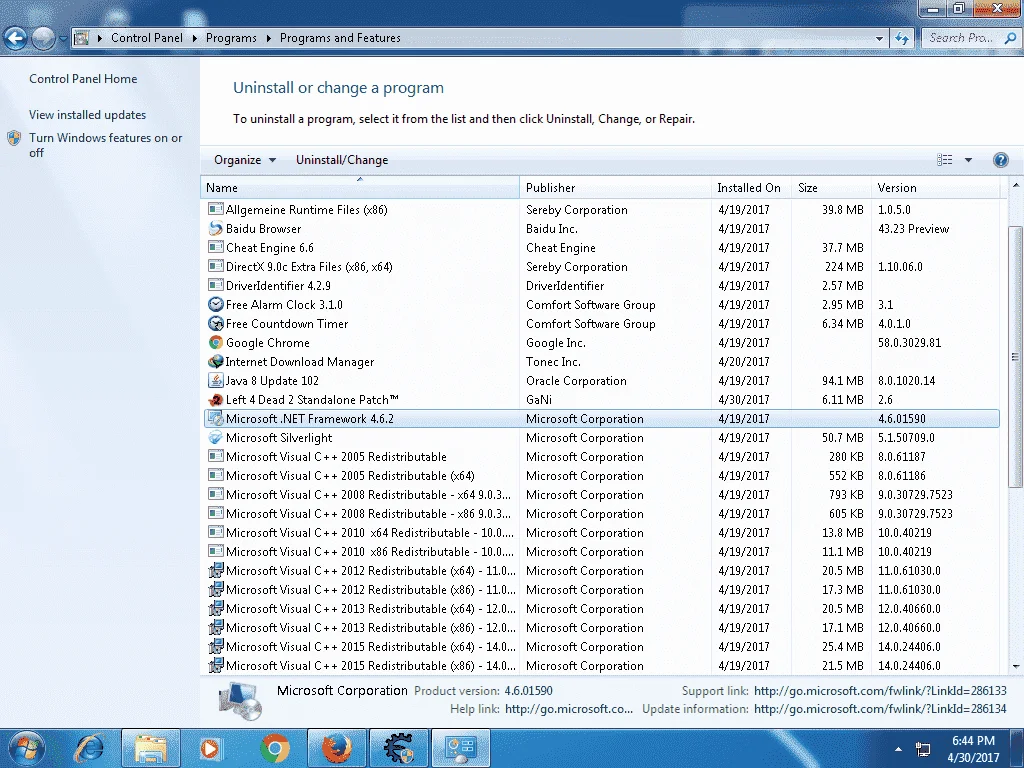Viewport: 1024px width, 768px height.
Task: Click the scrollbar down arrow
Action: [x=1016, y=666]
